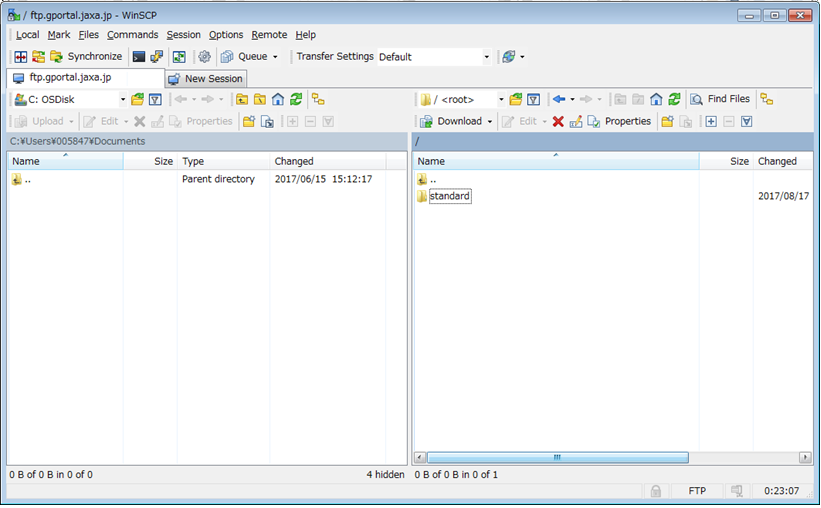Open remote Properties button
The height and width of the screenshot is (508, 821).
point(619,122)
